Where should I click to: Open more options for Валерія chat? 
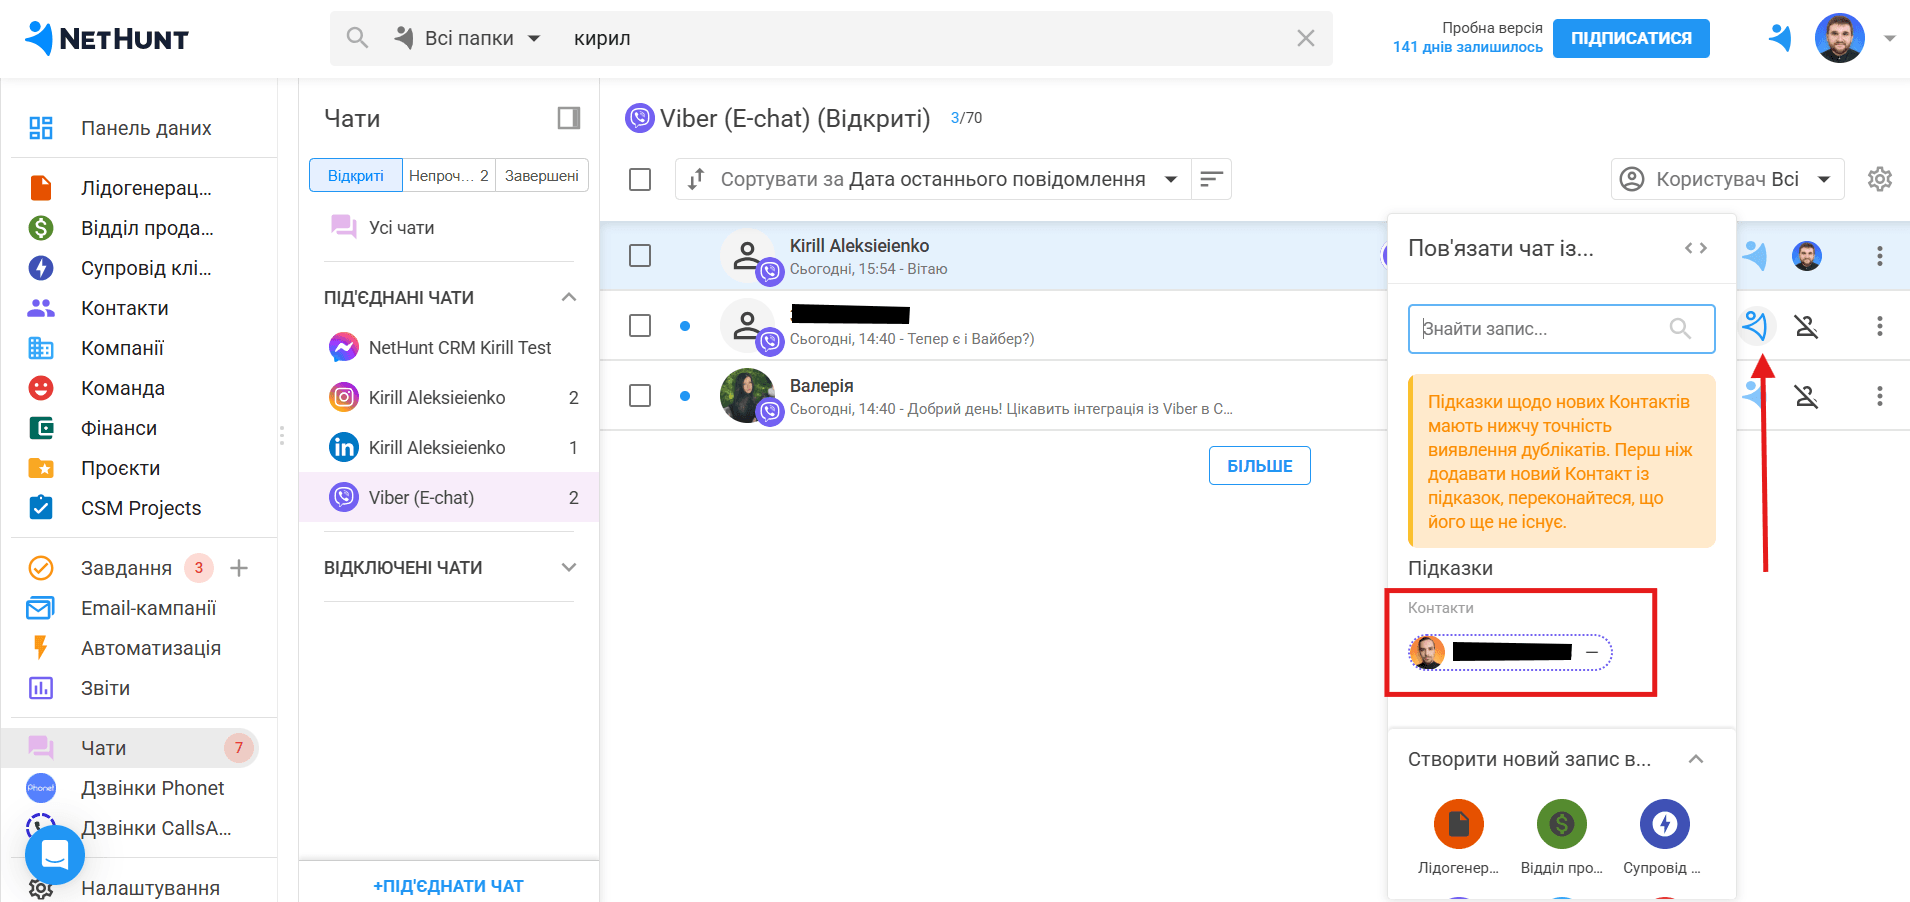[x=1880, y=396]
